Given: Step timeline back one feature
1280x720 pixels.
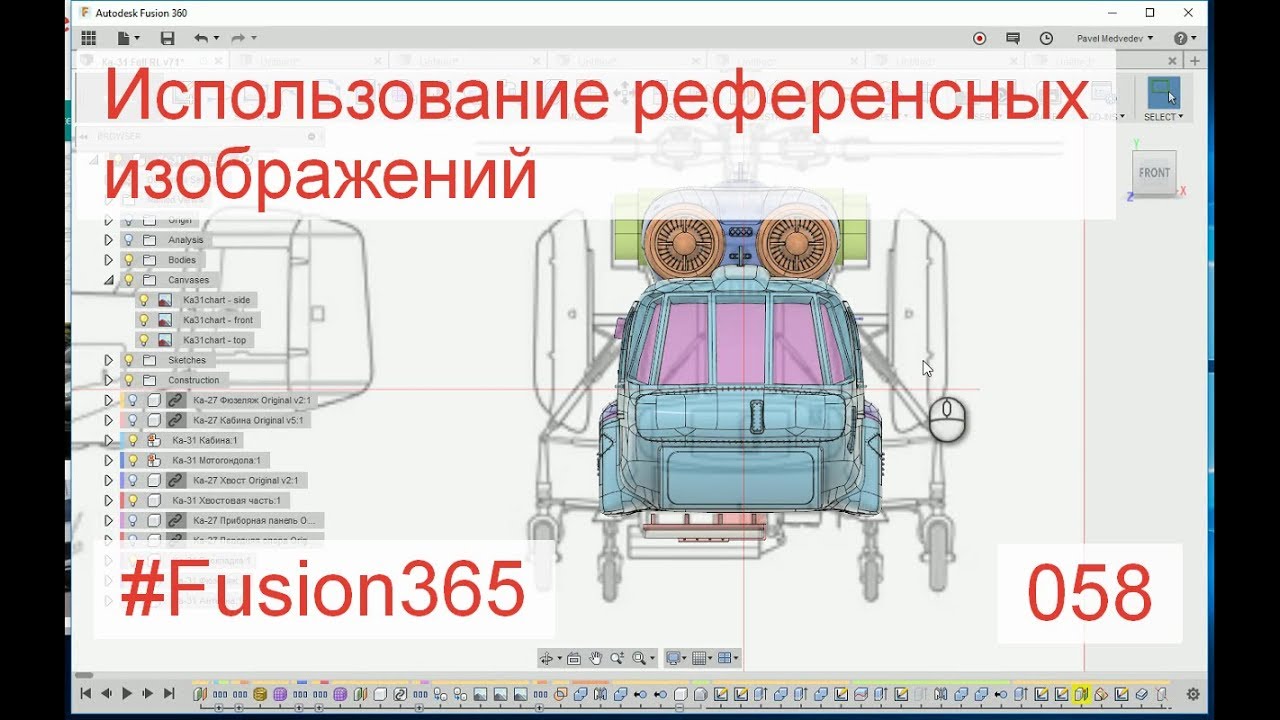Looking at the screenshot, I should coord(107,693).
